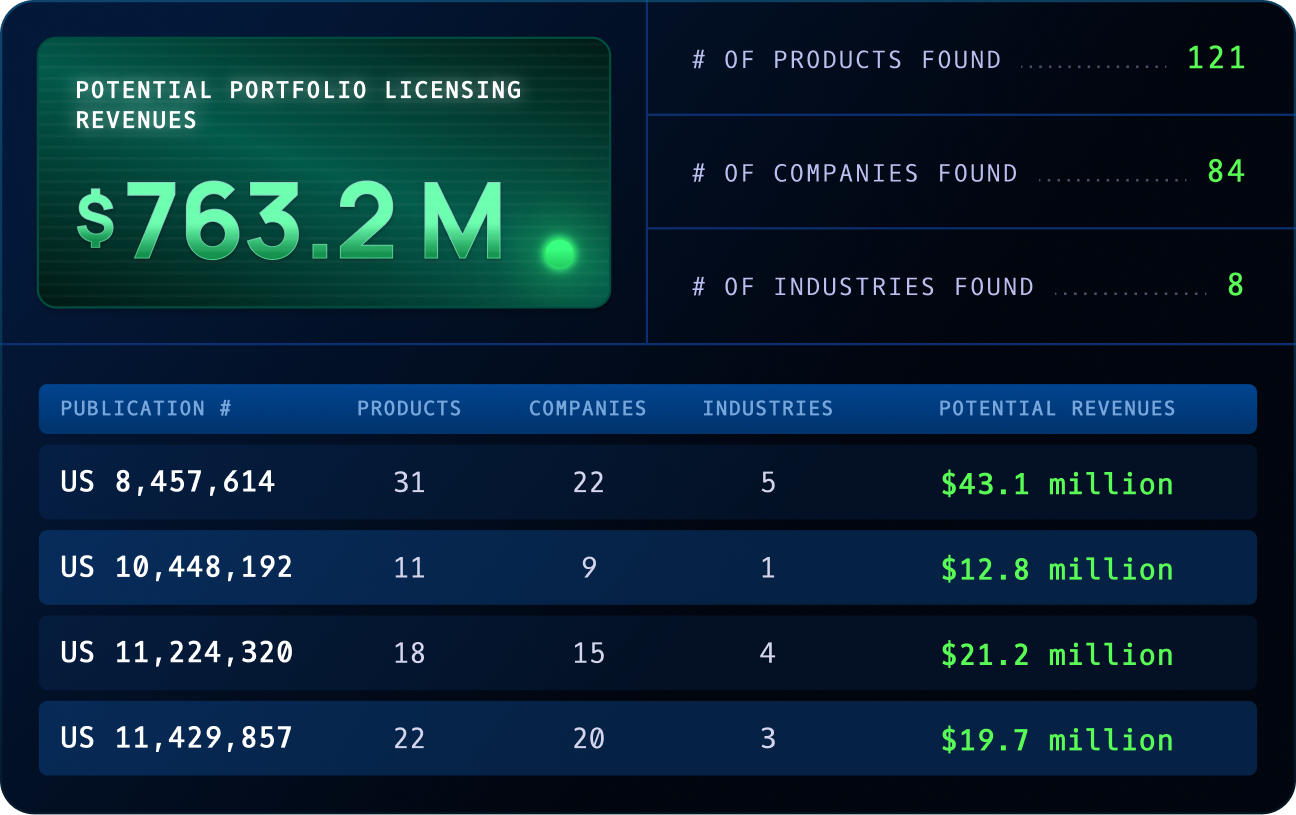Select the # of Products Found label
Image resolution: width=1296 pixels, height=815 pixels.
(x=846, y=60)
